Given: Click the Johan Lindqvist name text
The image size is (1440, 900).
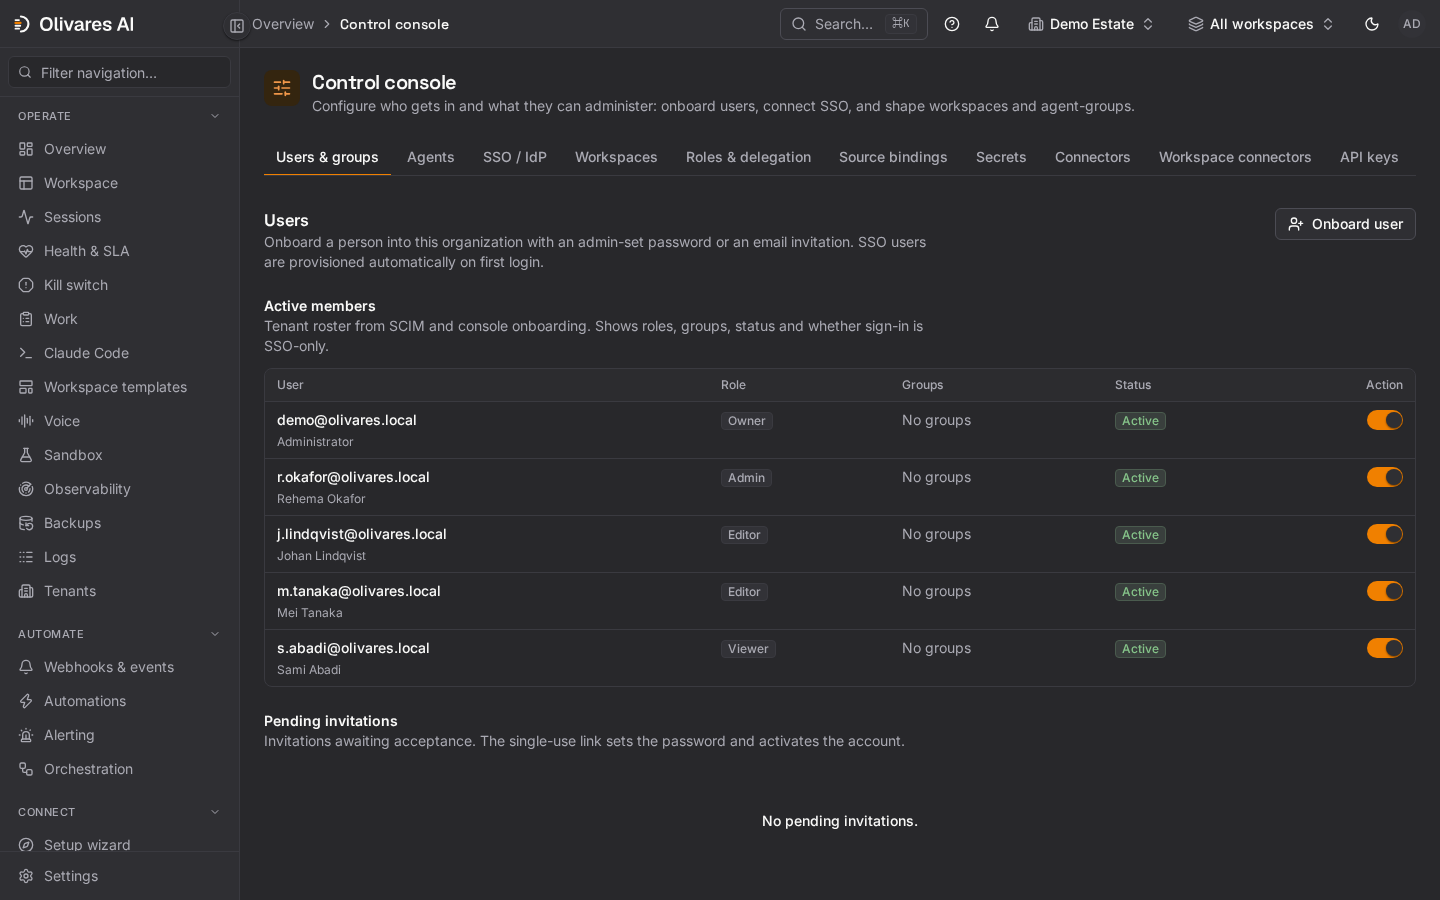Looking at the screenshot, I should point(321,556).
